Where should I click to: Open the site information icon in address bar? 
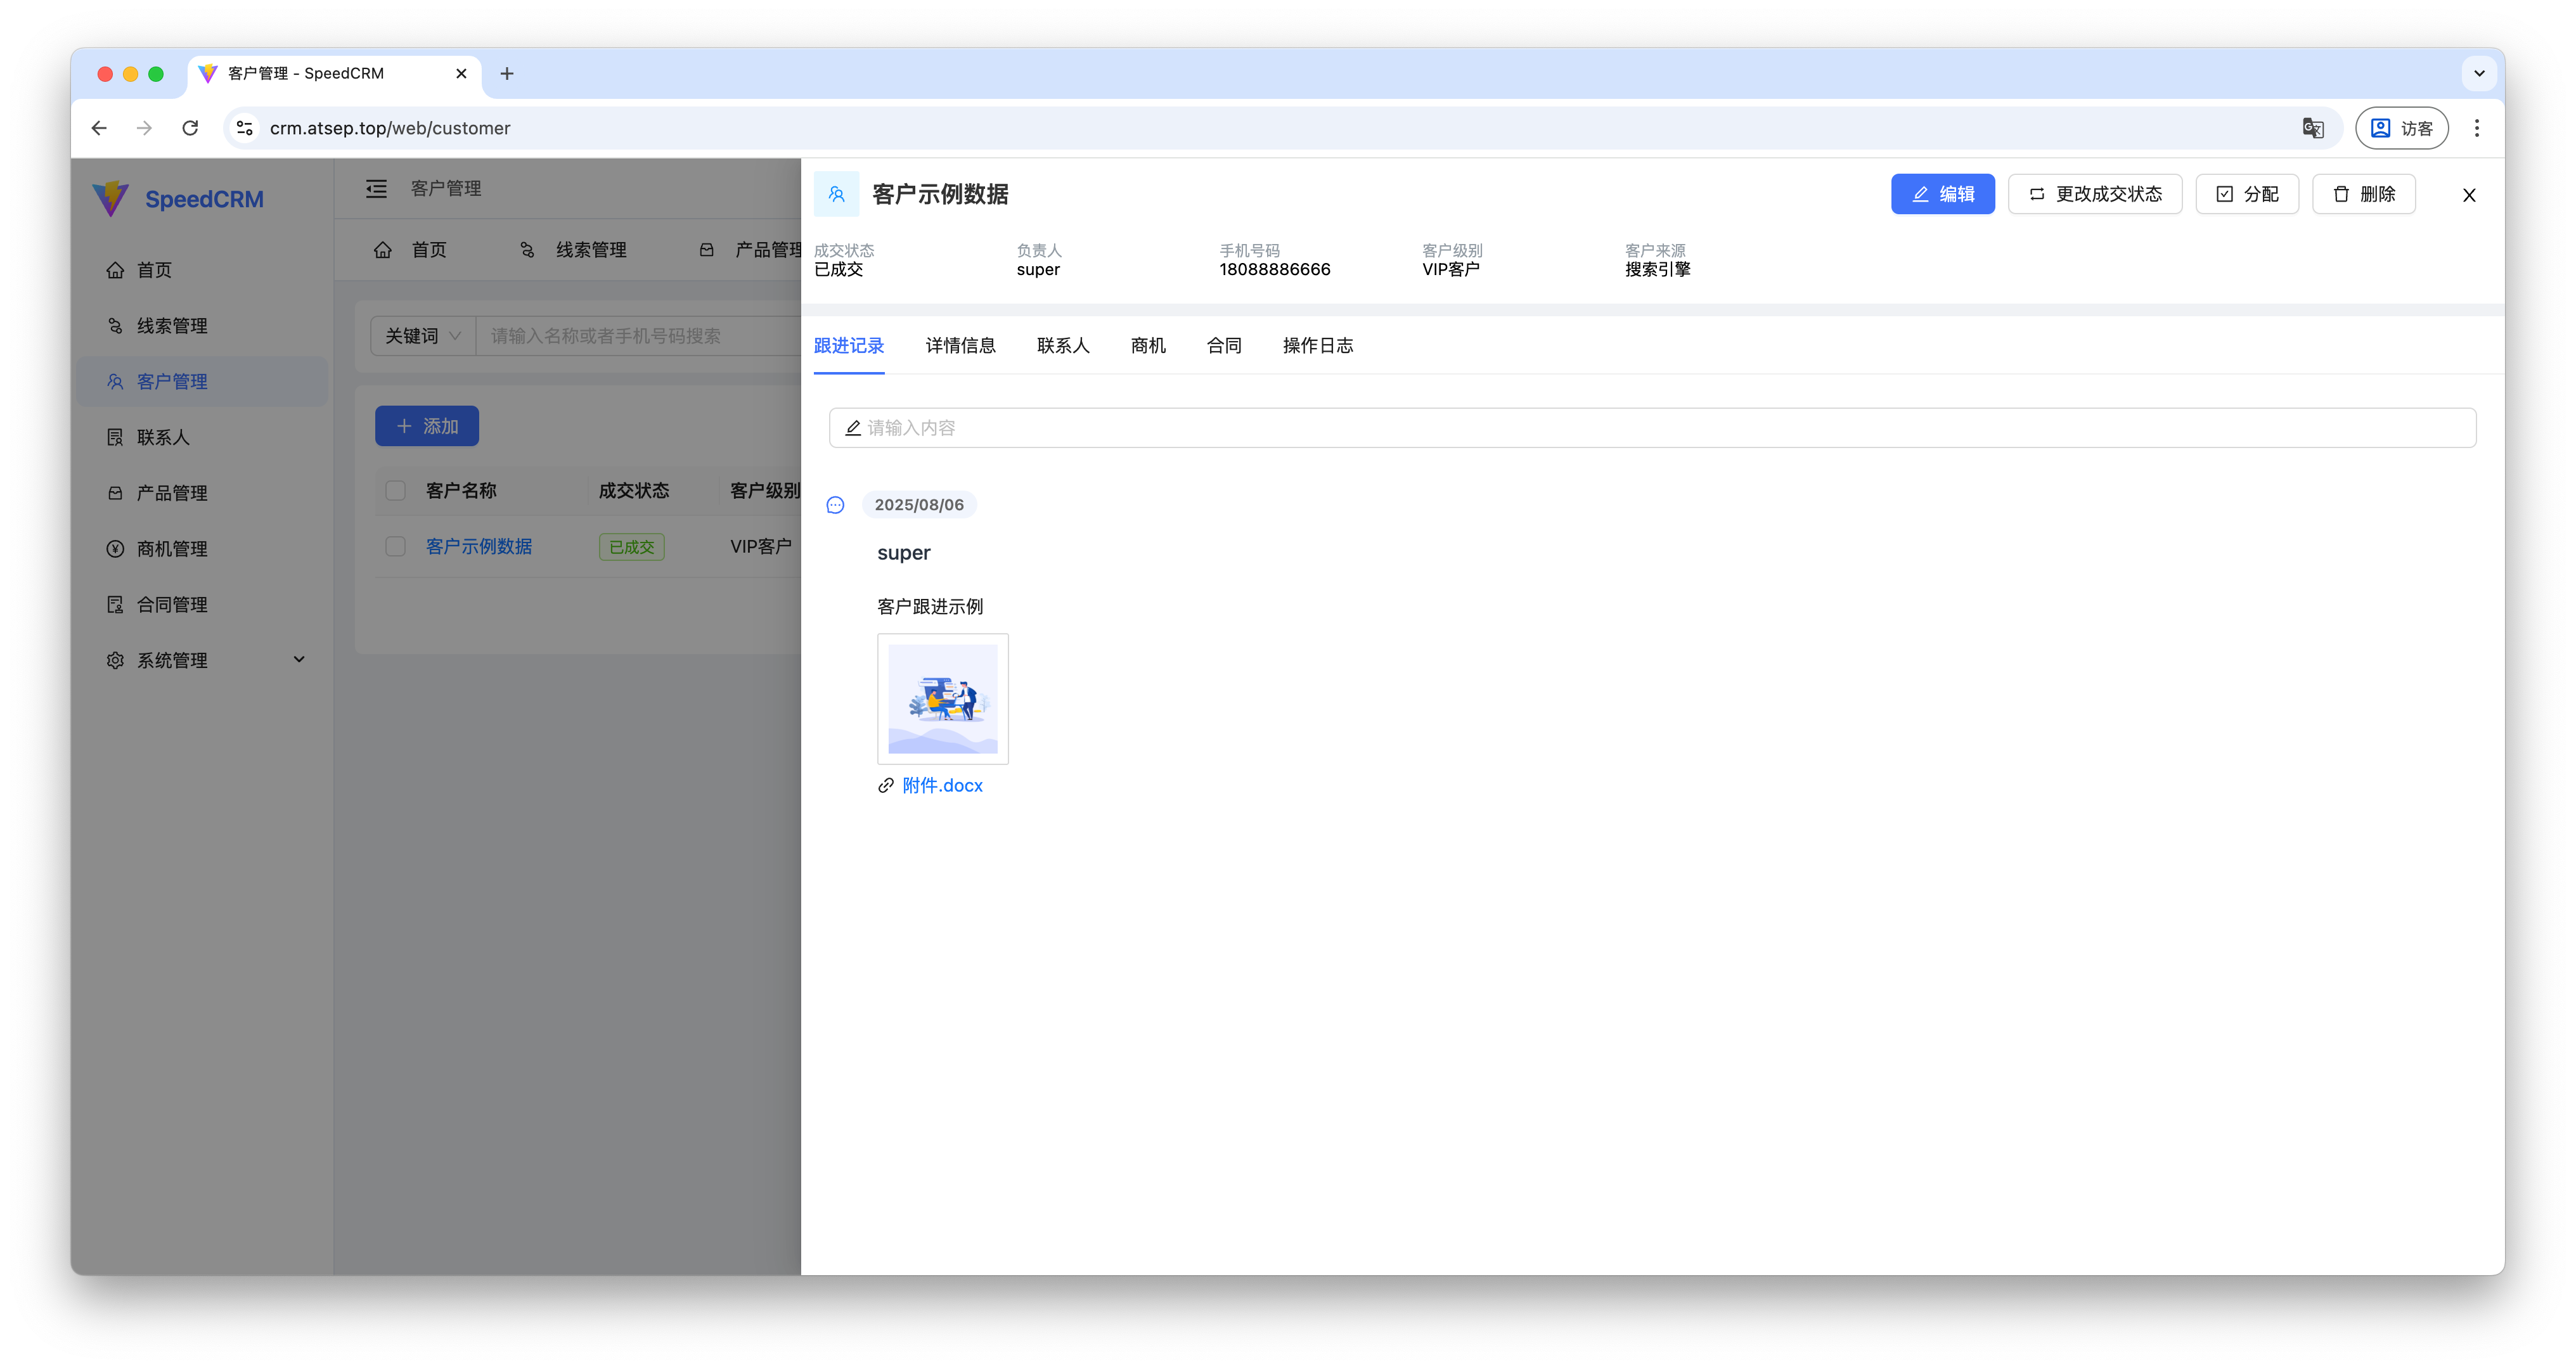pos(244,128)
